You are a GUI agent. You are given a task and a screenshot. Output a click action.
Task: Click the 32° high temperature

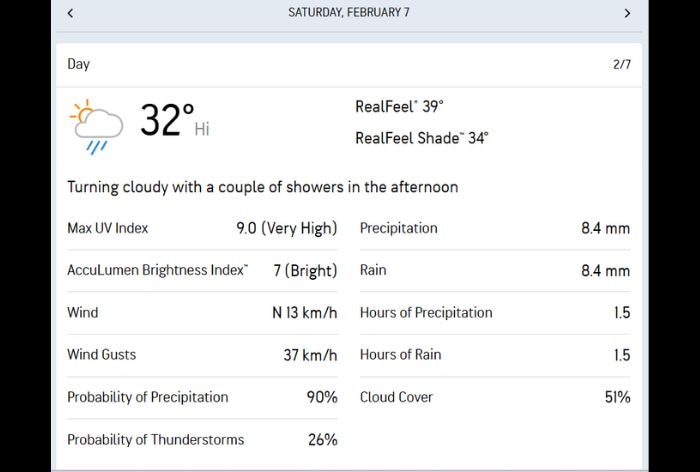coord(166,121)
